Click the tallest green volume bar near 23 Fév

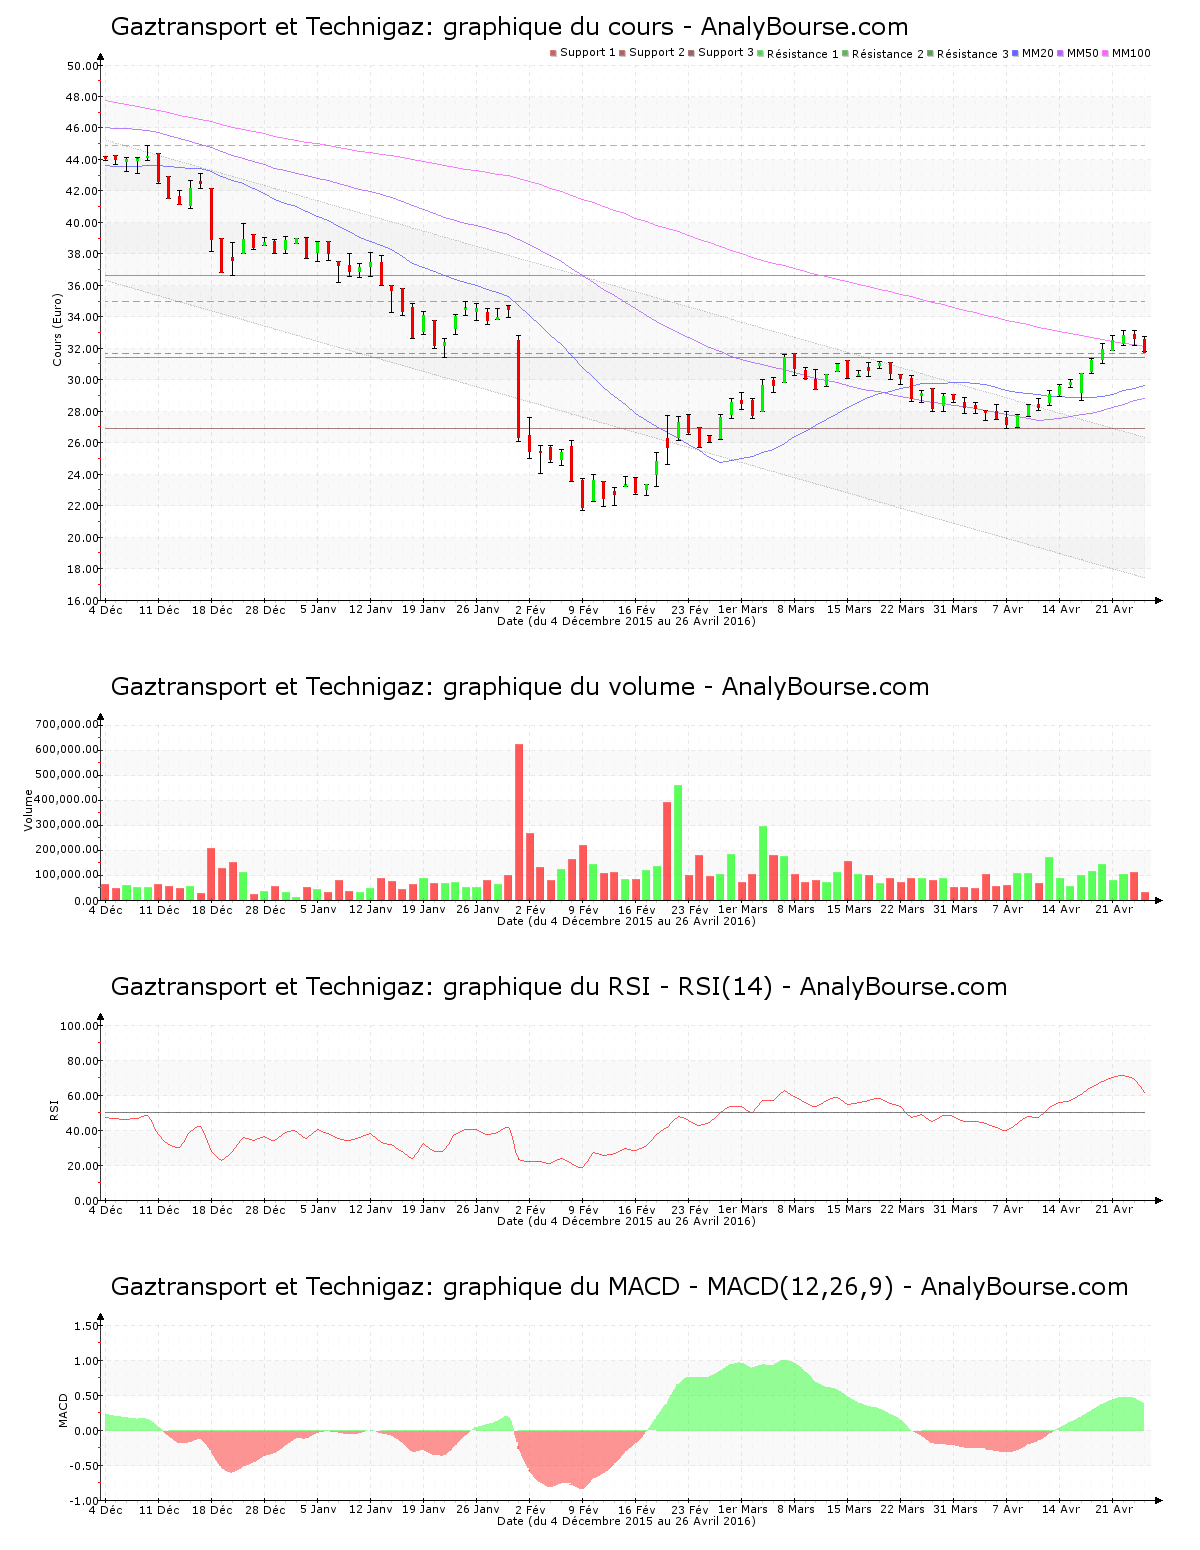tap(678, 842)
